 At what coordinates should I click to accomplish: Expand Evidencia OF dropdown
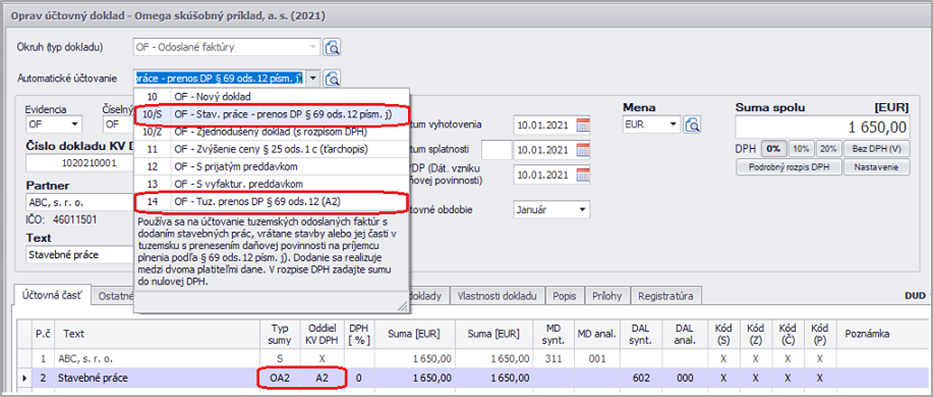pyautogui.click(x=75, y=124)
